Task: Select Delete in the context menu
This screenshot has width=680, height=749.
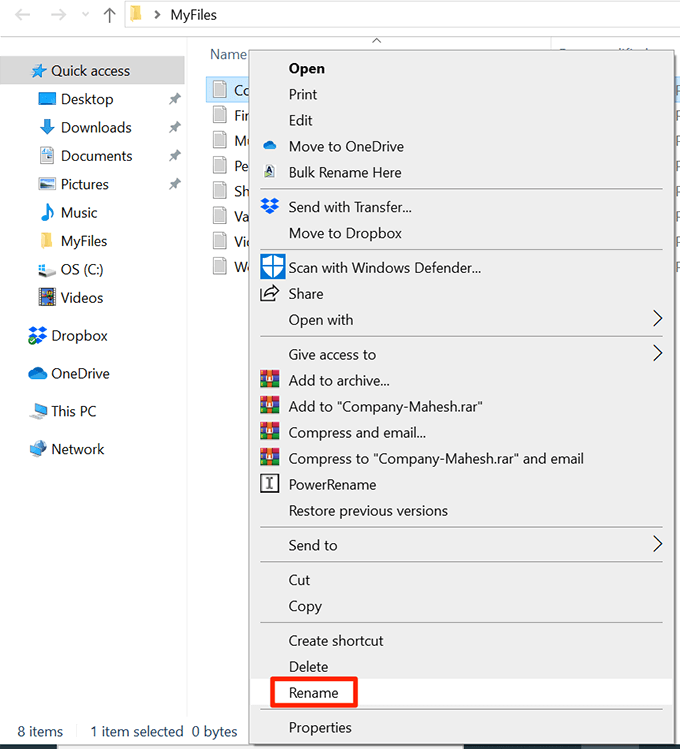Action: pos(308,667)
